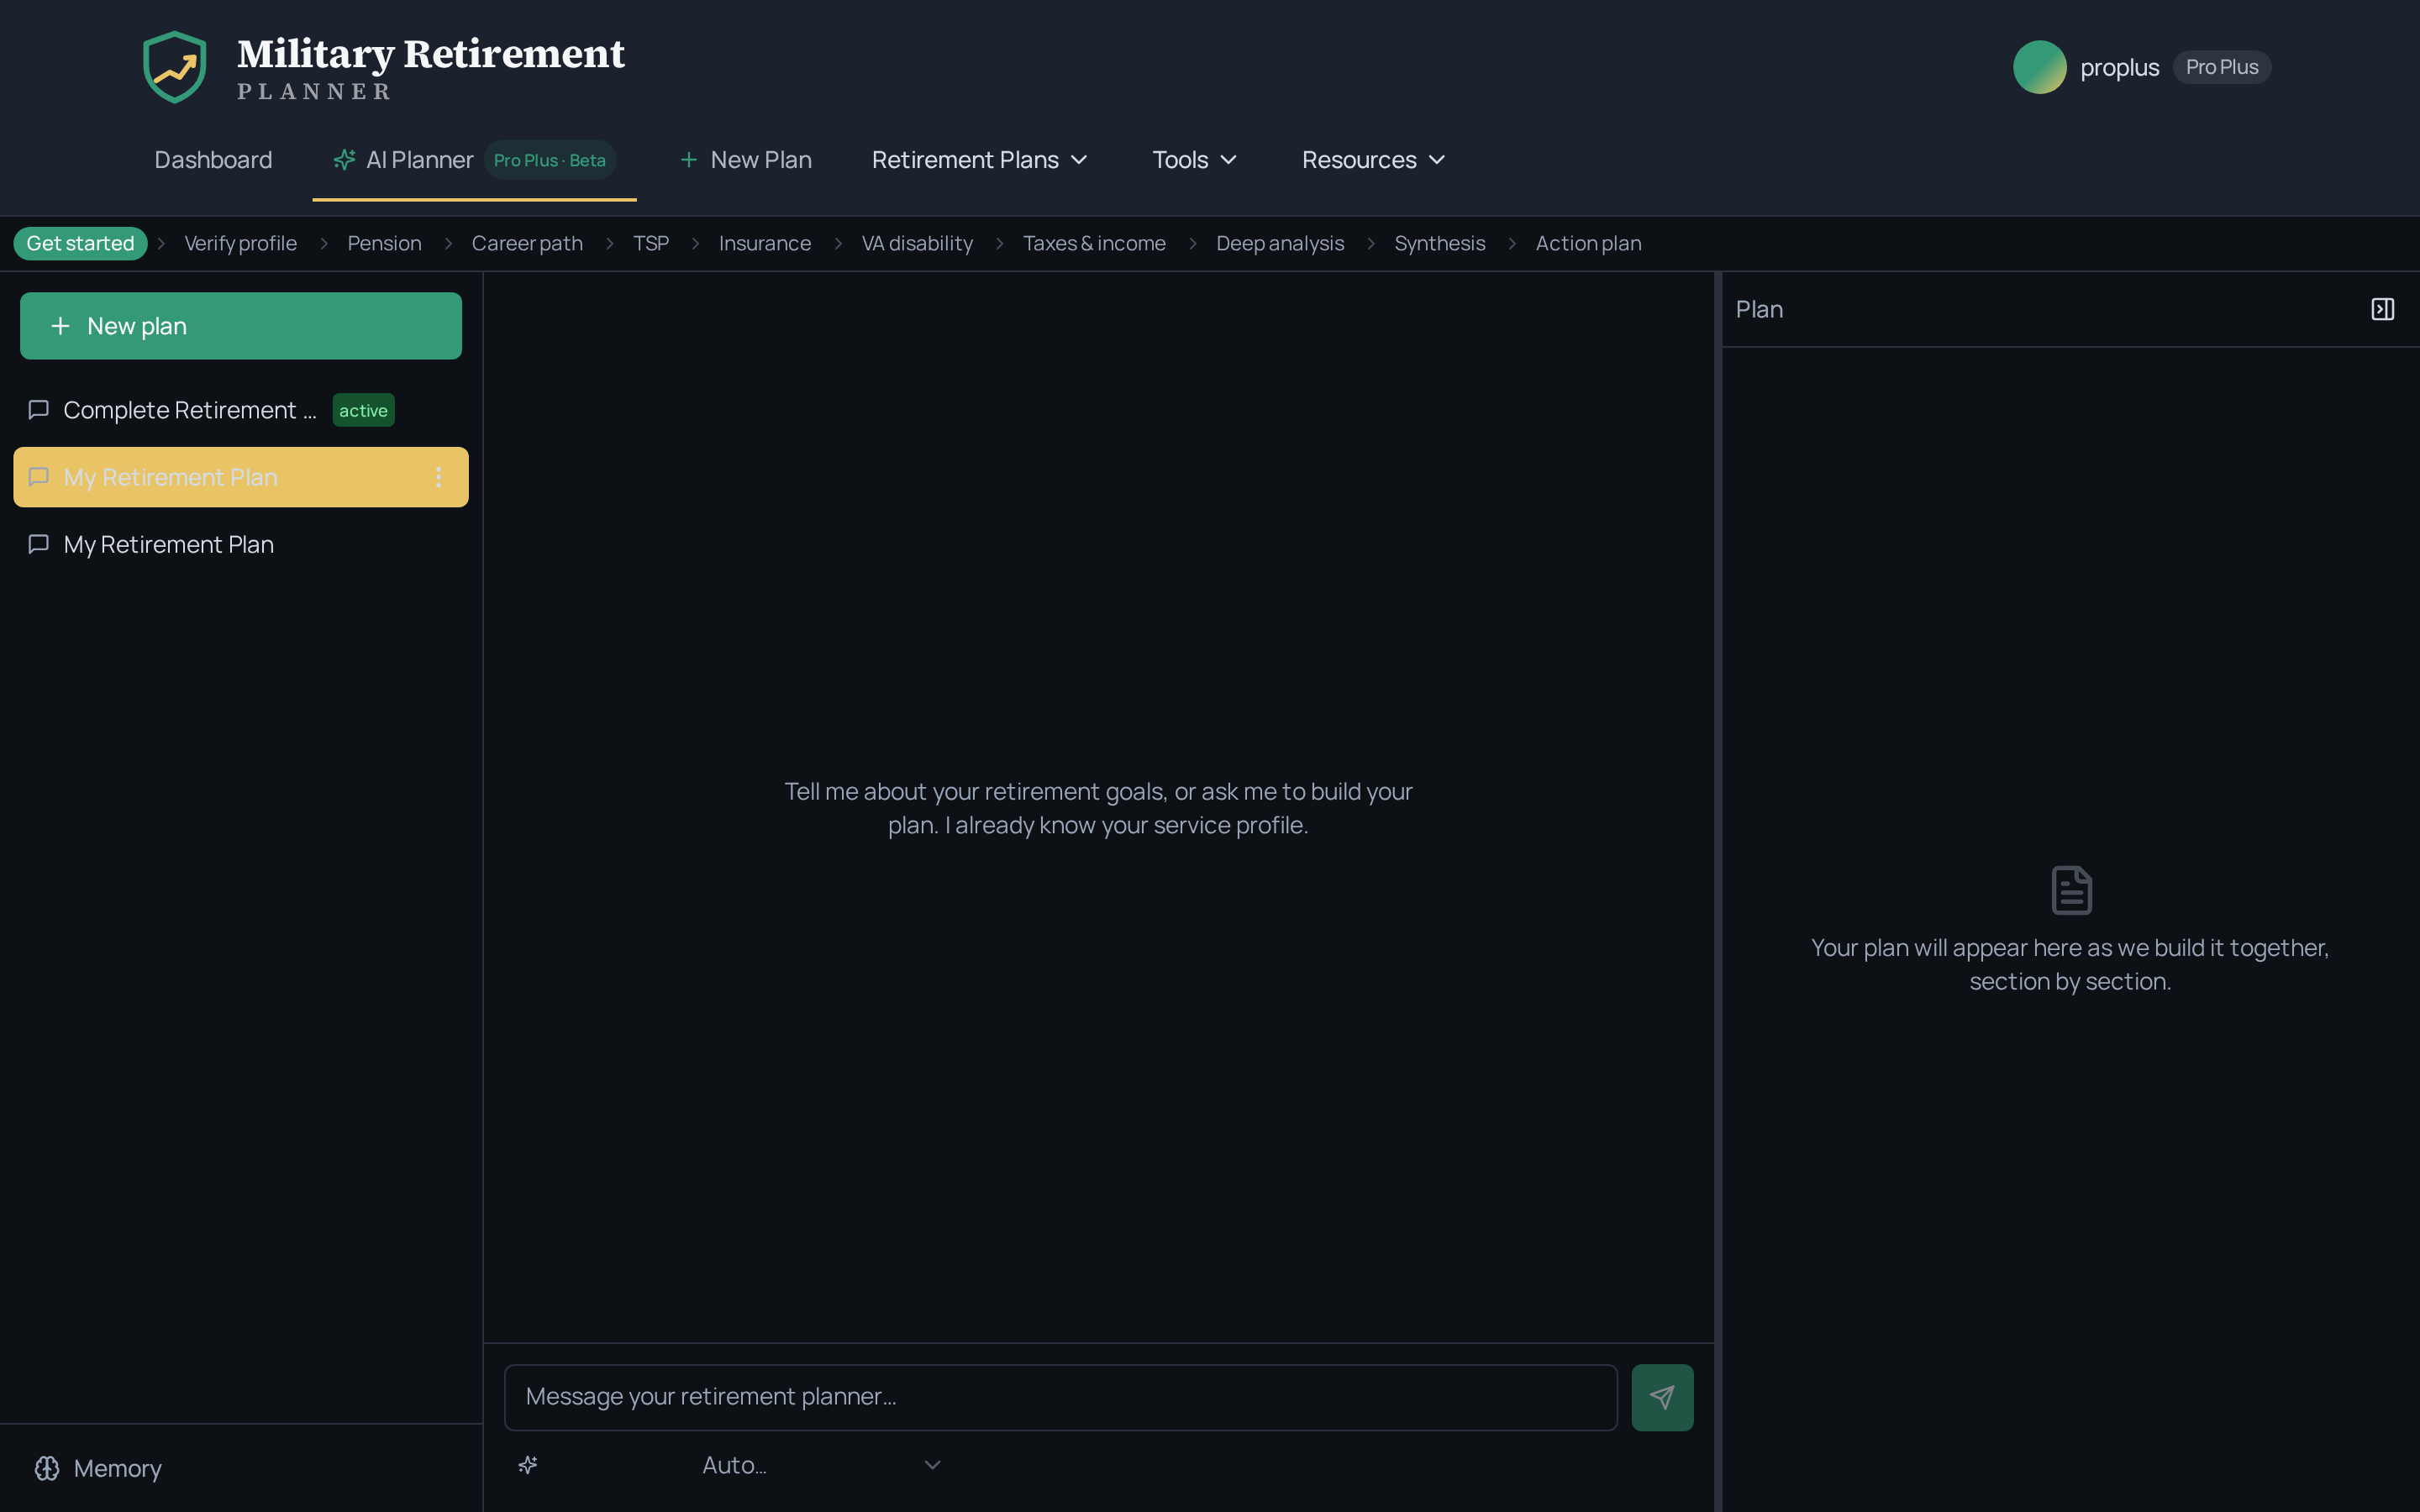Click the Pro Plus · Beta badge
This screenshot has width=2420, height=1512.
coord(549,160)
